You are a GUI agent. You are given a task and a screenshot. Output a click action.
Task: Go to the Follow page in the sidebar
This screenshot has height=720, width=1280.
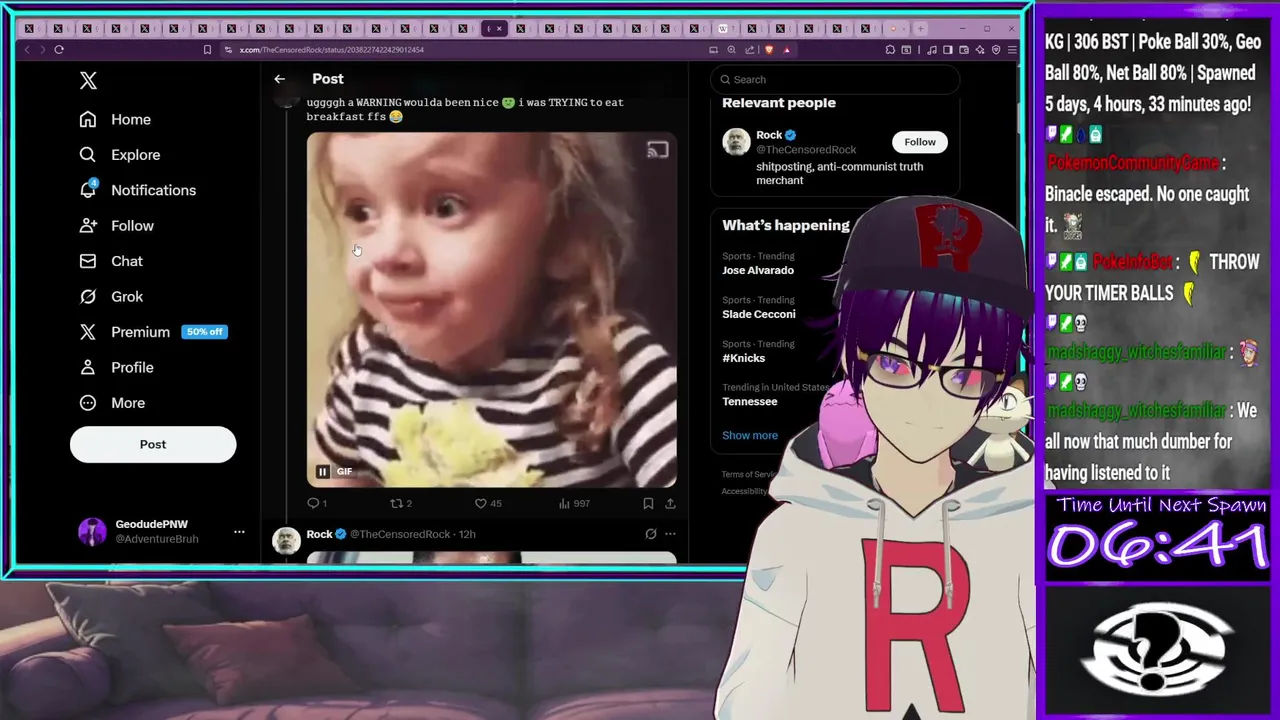(x=116, y=226)
